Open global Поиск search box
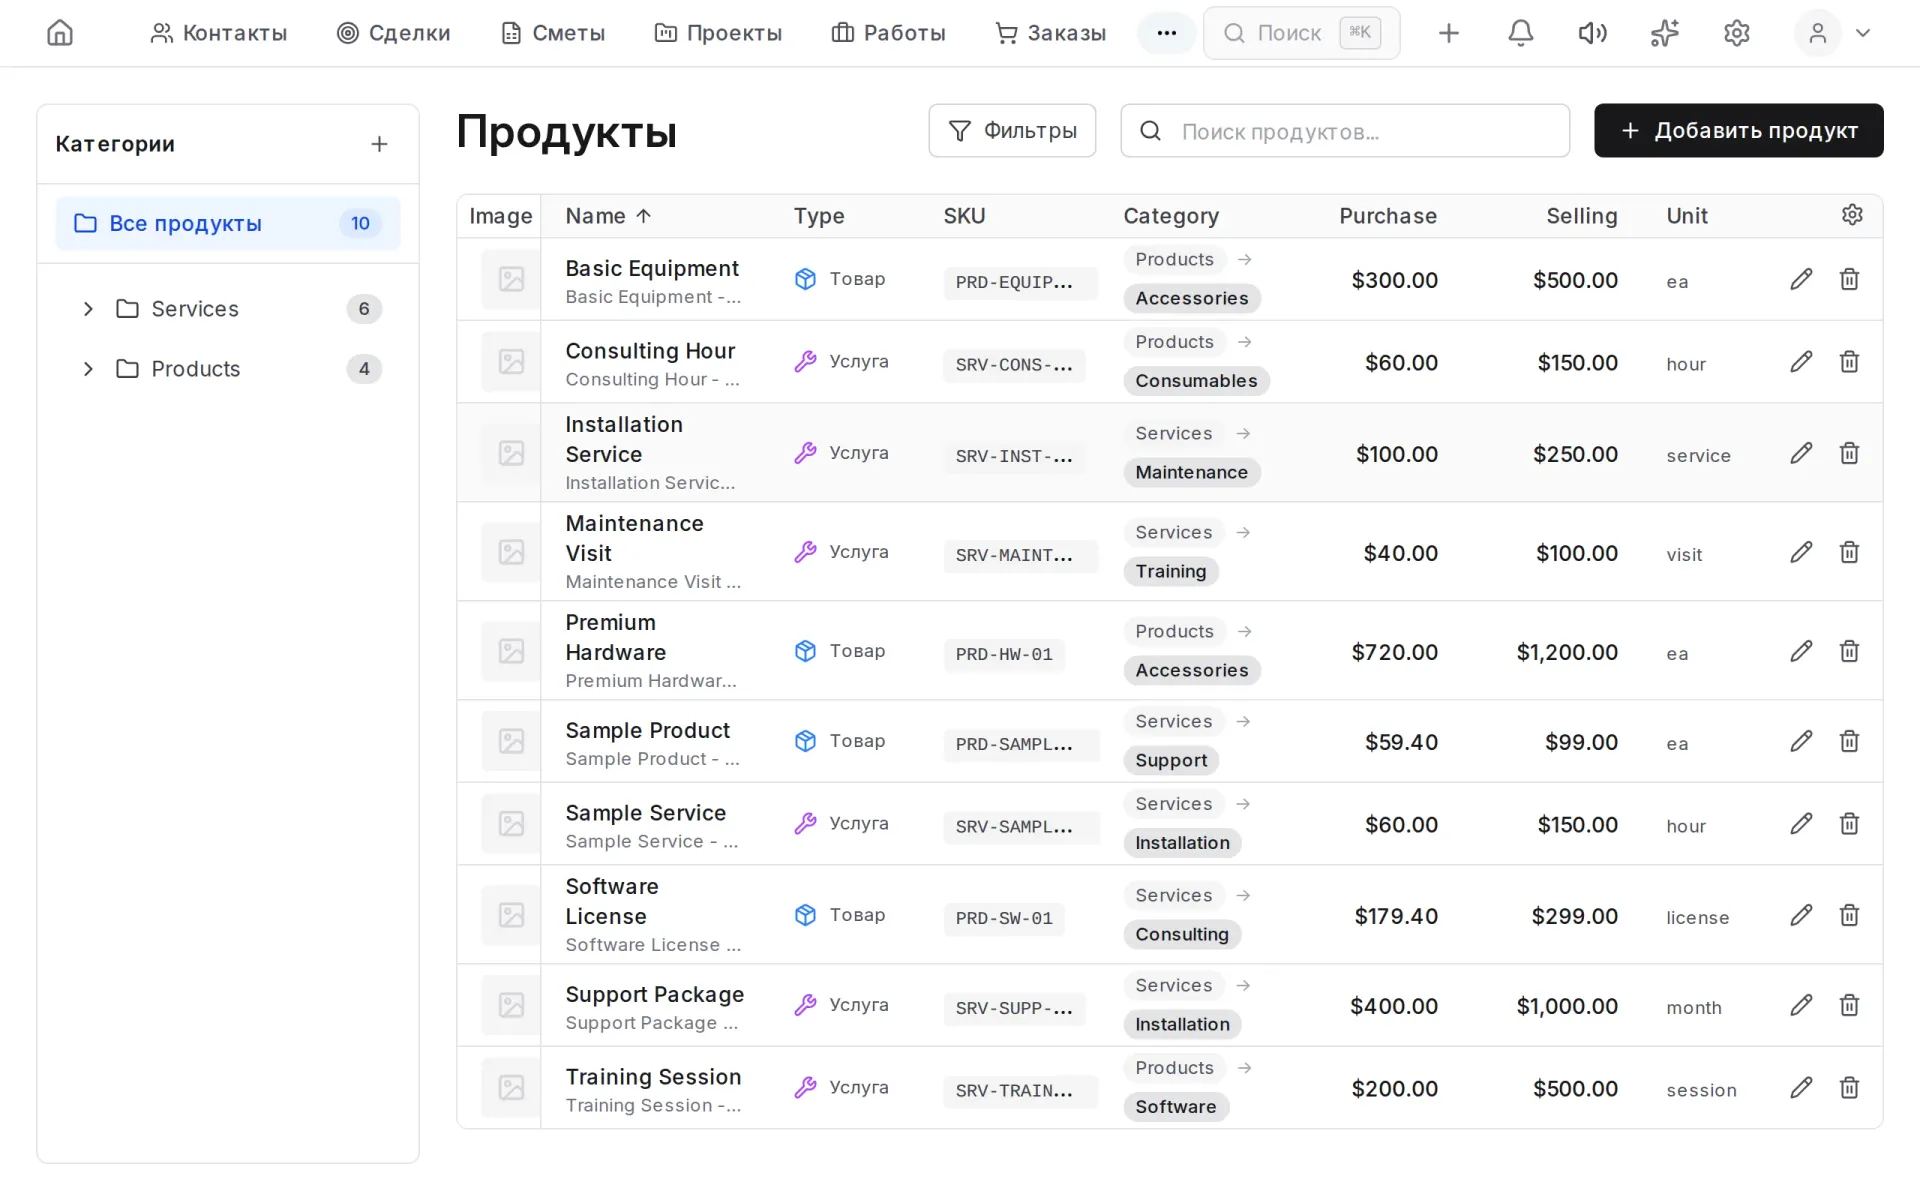The image size is (1920, 1200). point(1301,33)
